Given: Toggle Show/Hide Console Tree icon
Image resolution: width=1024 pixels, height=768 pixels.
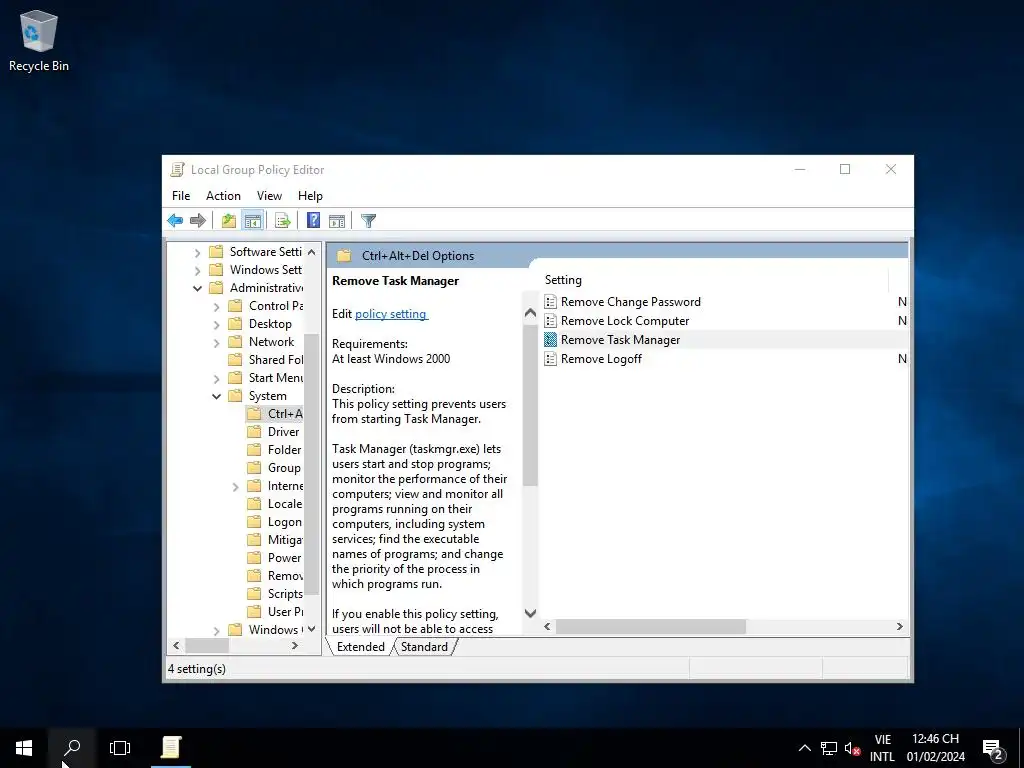Looking at the screenshot, I should pyautogui.click(x=253, y=221).
